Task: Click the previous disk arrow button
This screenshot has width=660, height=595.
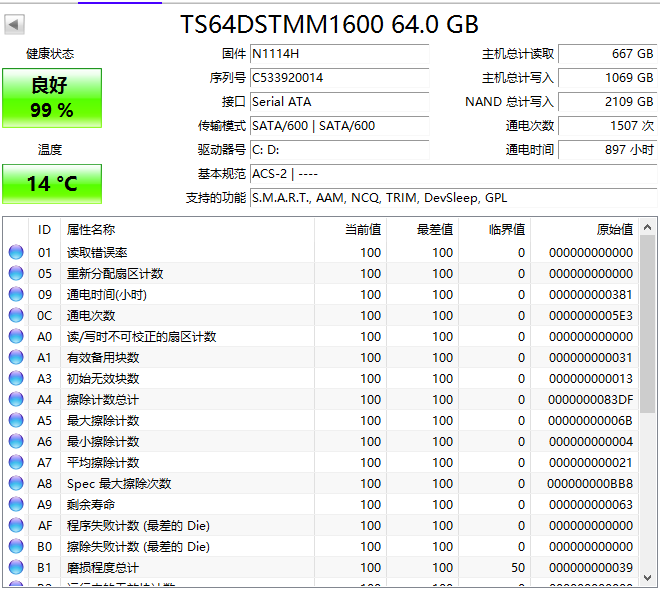Action: point(15,24)
